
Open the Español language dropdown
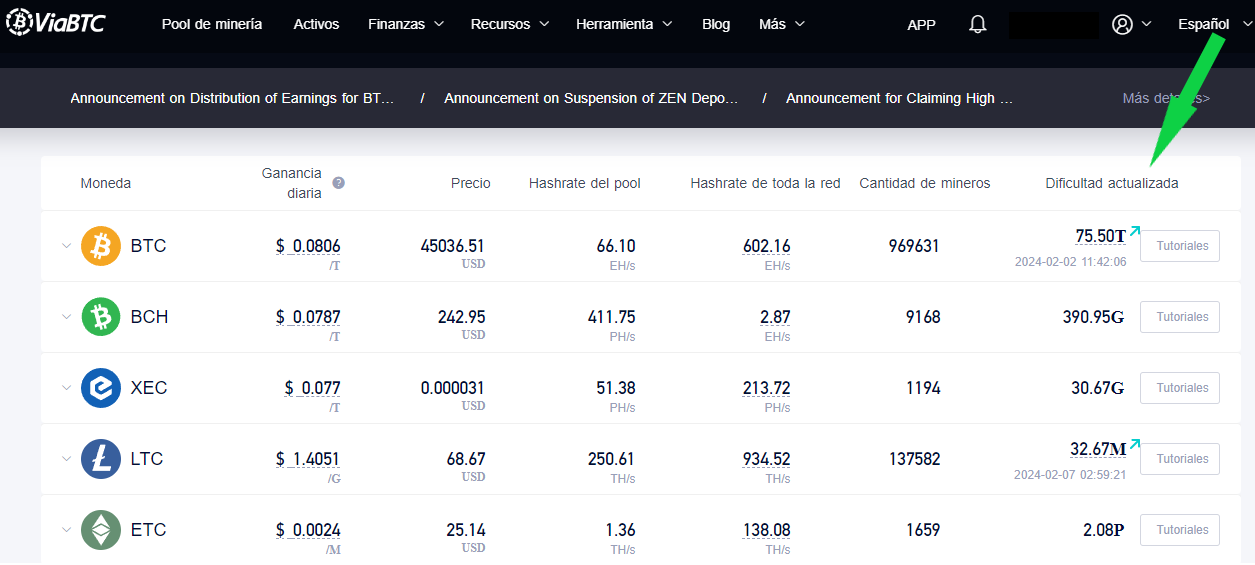click(x=1215, y=24)
